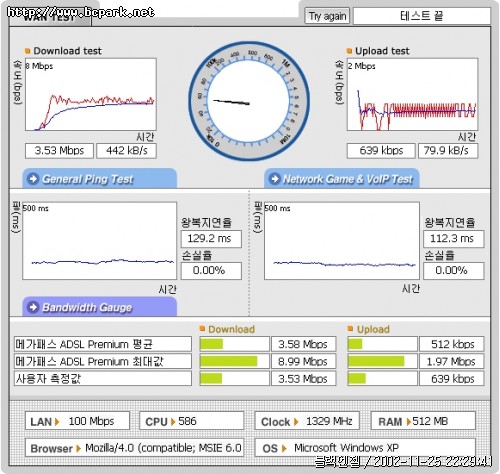Select the 79.9 kB/s upload value
This screenshot has height=474, width=500.
coord(448,151)
